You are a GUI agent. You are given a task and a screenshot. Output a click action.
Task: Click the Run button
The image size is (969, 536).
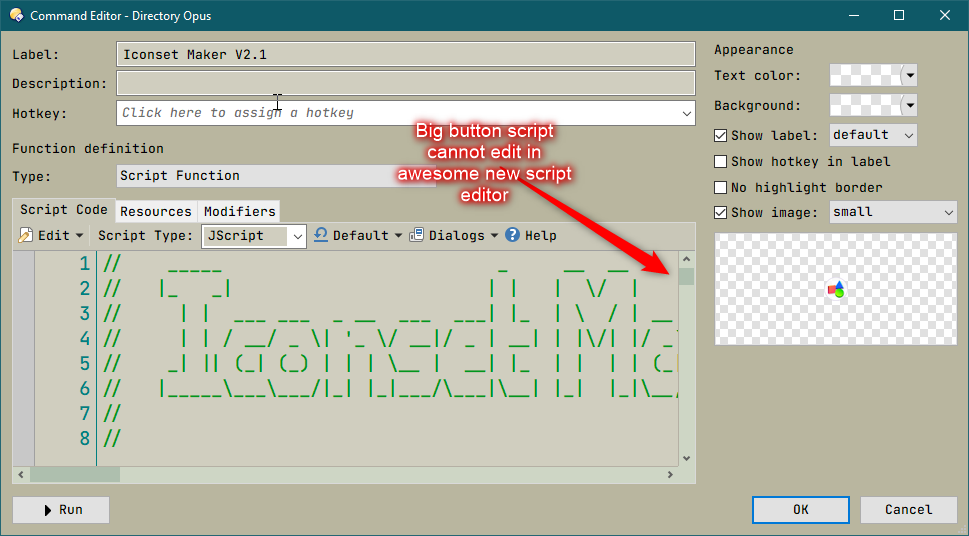[x=61, y=510]
